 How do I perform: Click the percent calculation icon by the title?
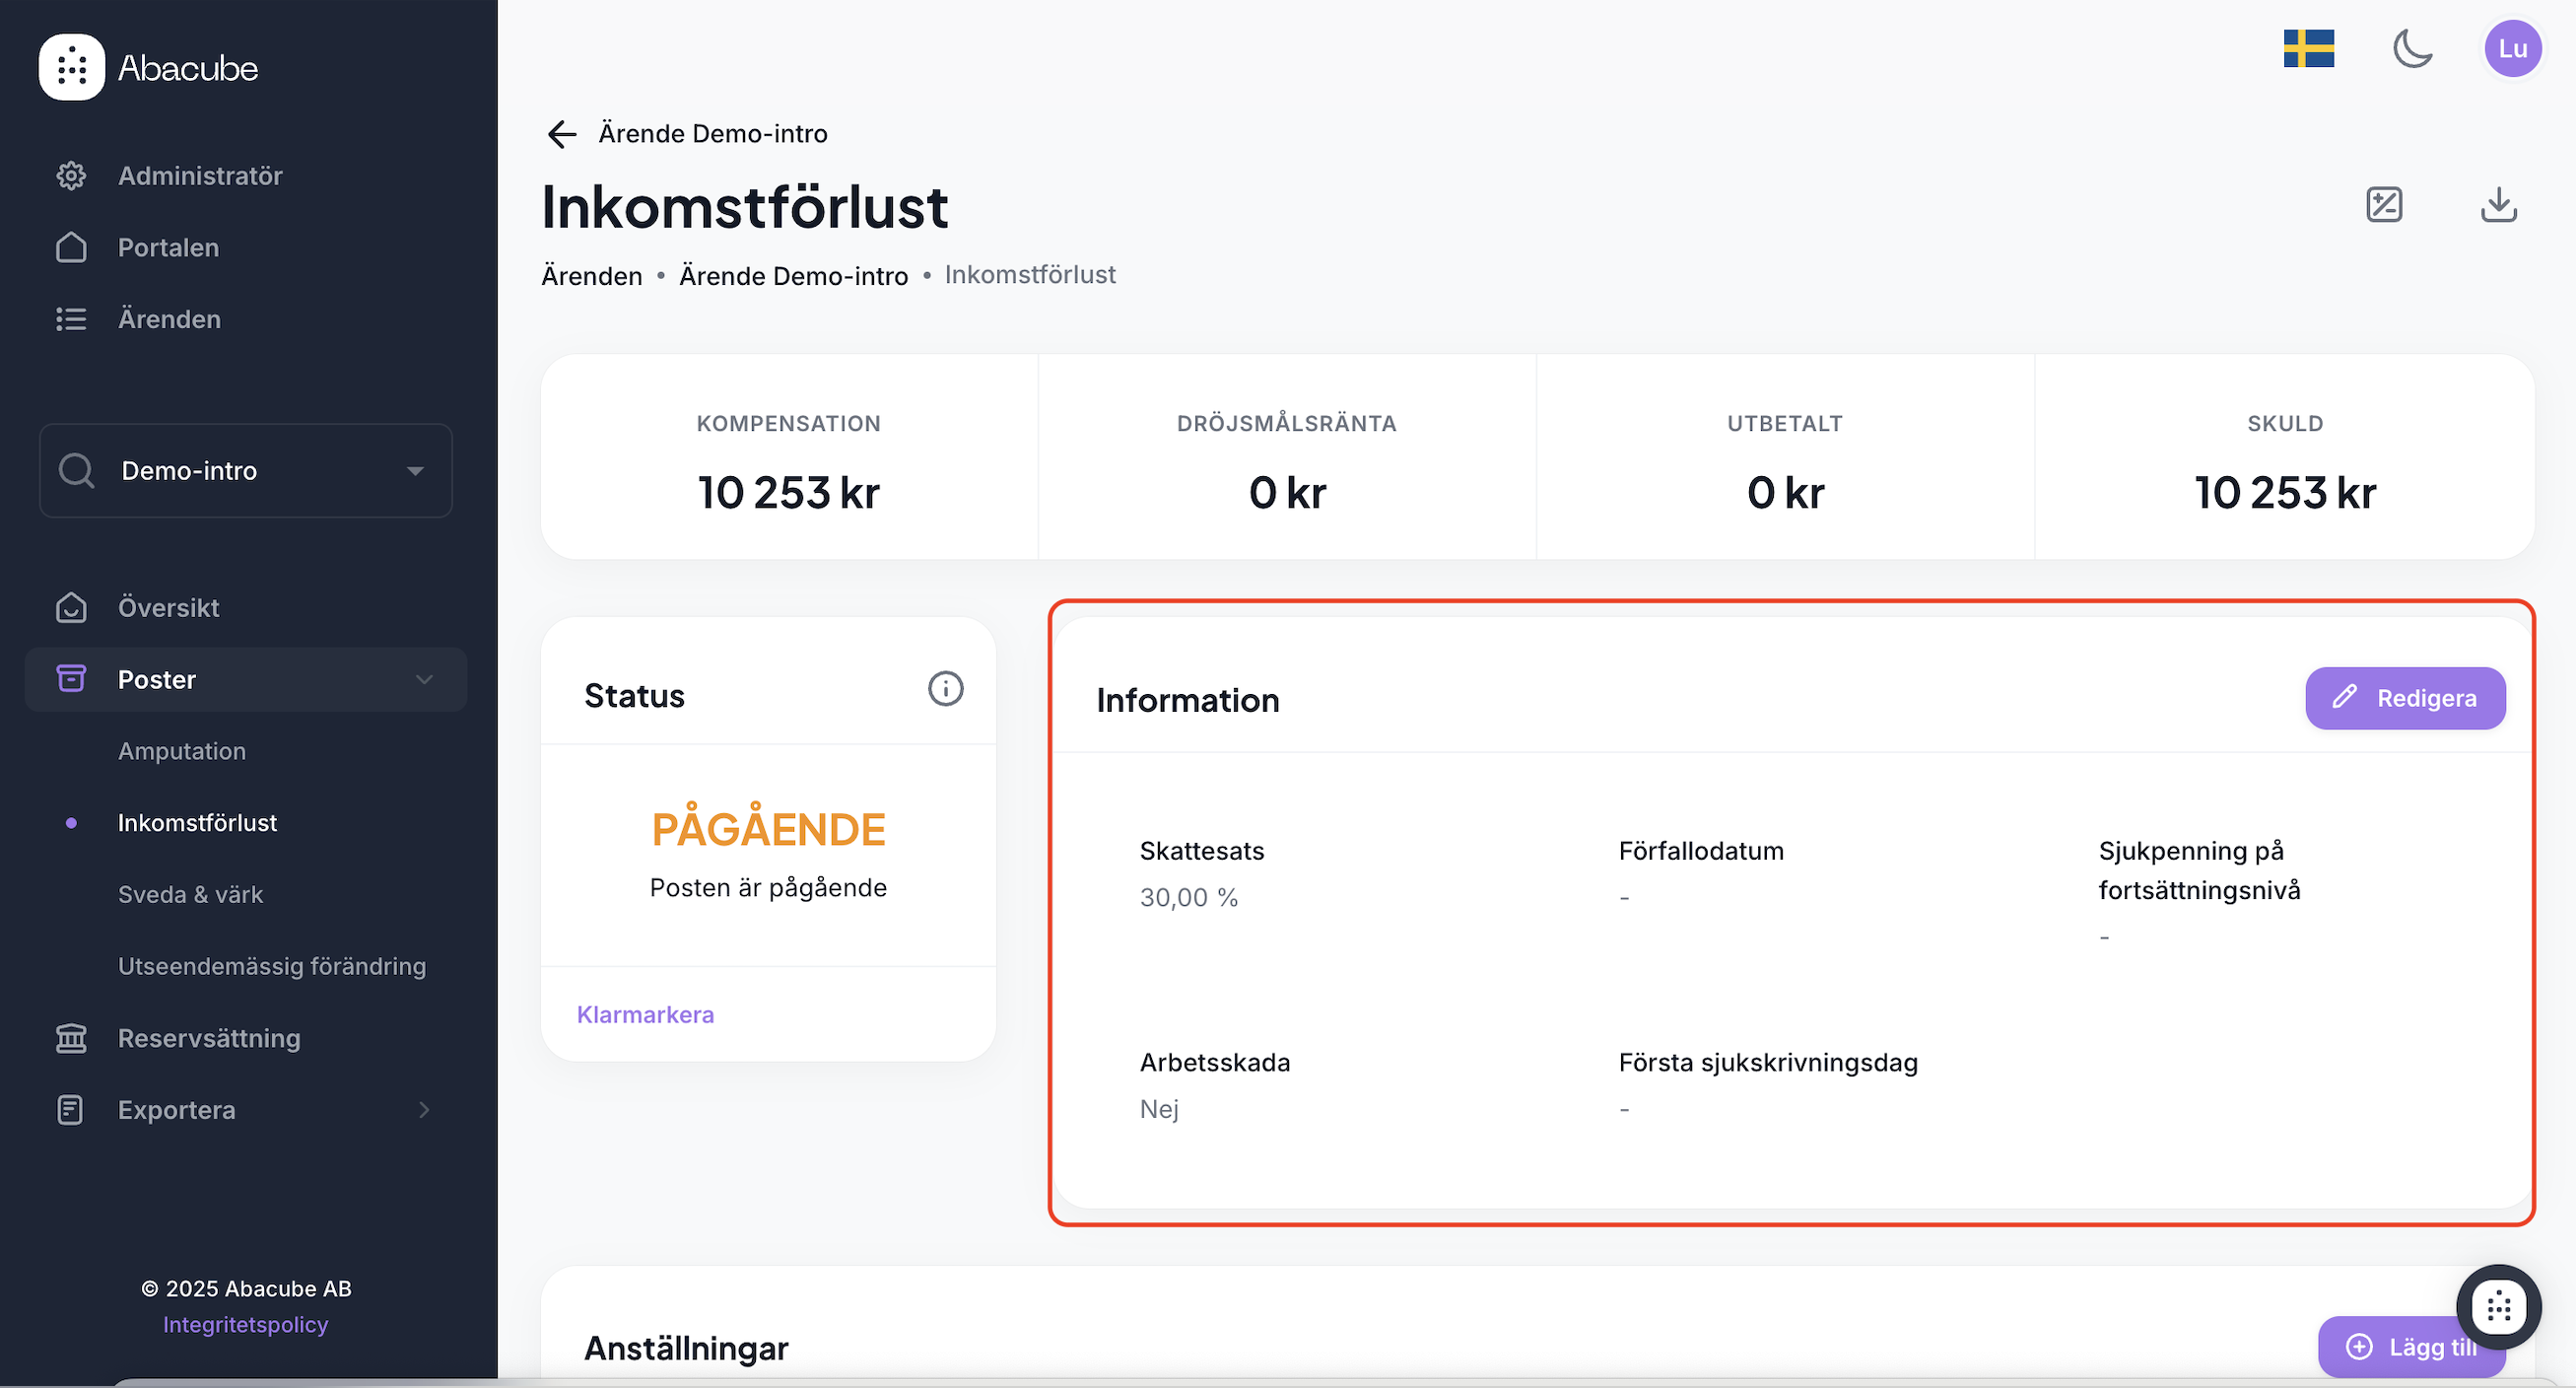point(2384,205)
